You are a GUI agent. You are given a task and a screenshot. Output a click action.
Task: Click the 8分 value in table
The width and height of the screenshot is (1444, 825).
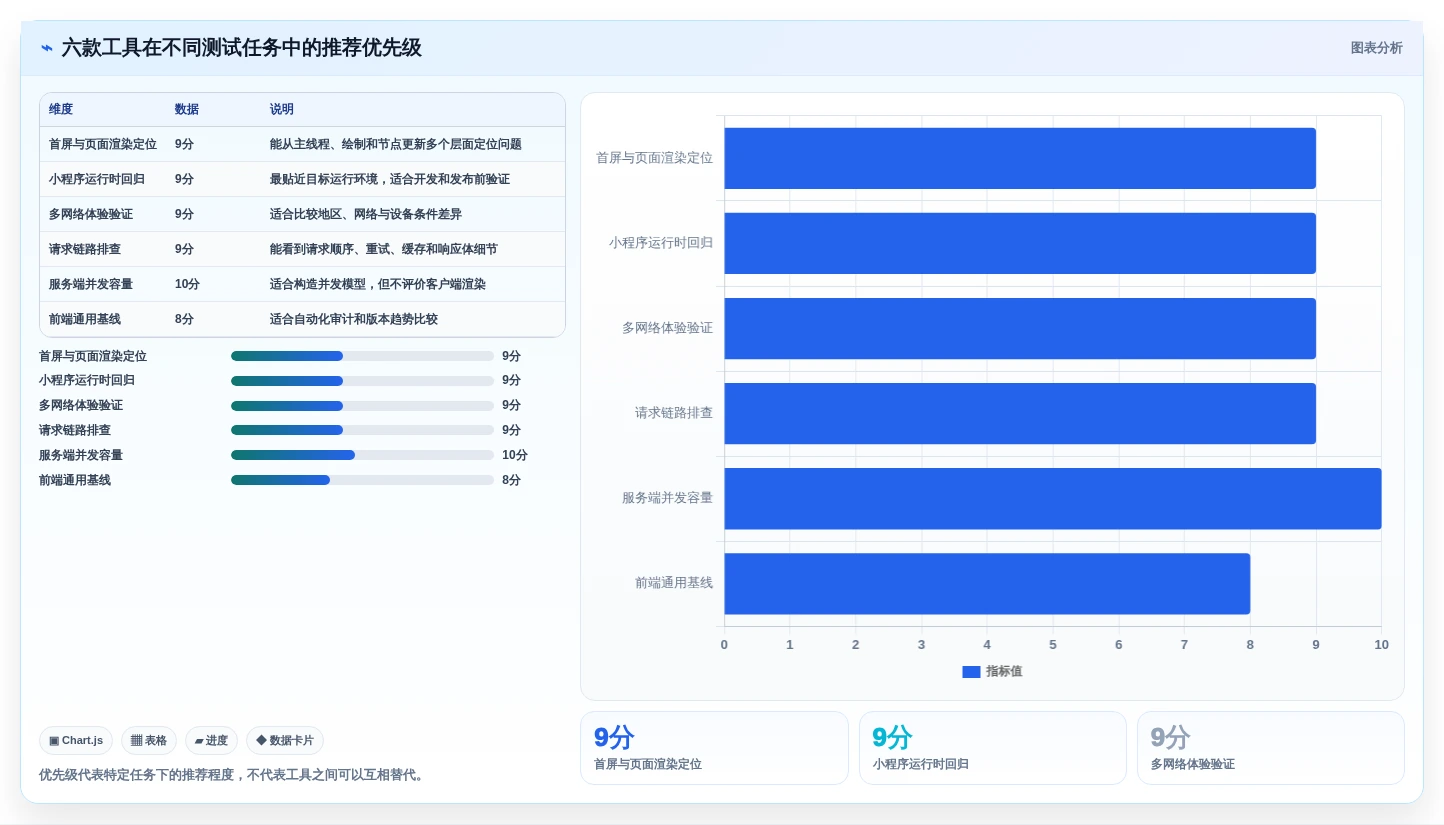(x=184, y=319)
